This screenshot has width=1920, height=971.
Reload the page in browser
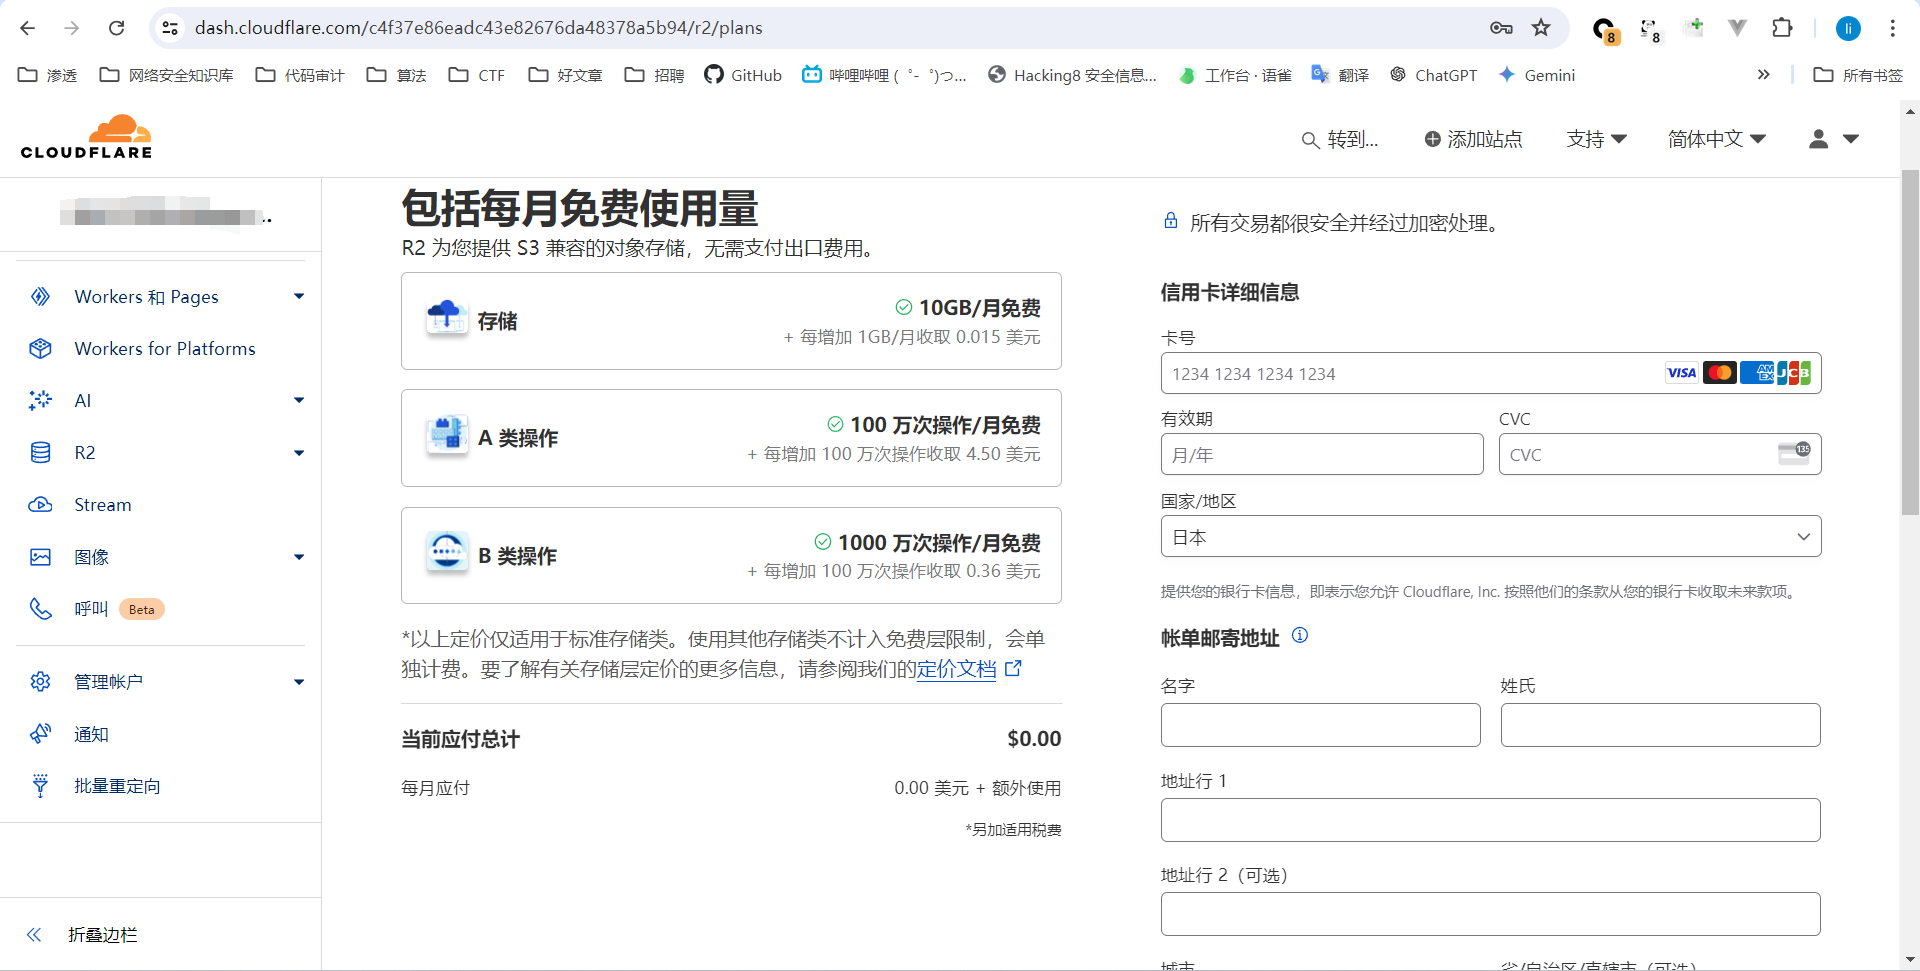(116, 28)
